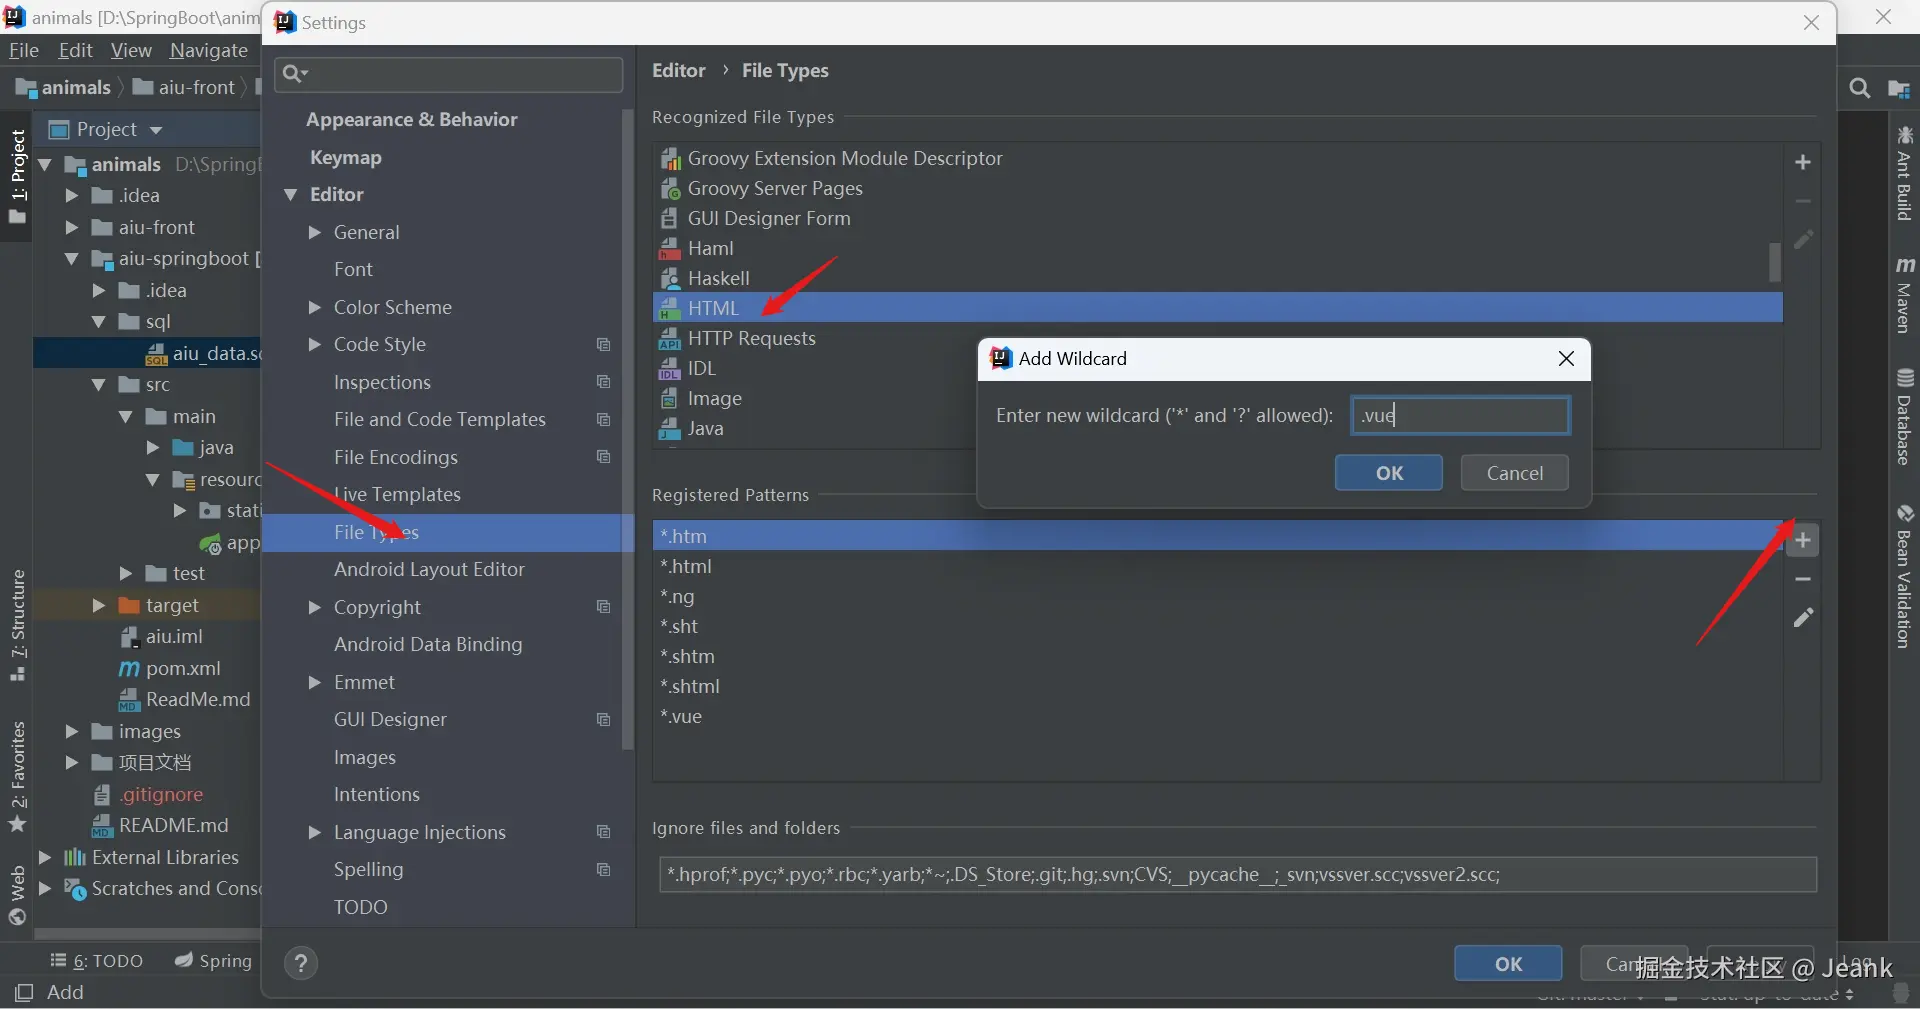The width and height of the screenshot is (1920, 1009).
Task: Expand the Emmet settings node
Action: tap(314, 682)
